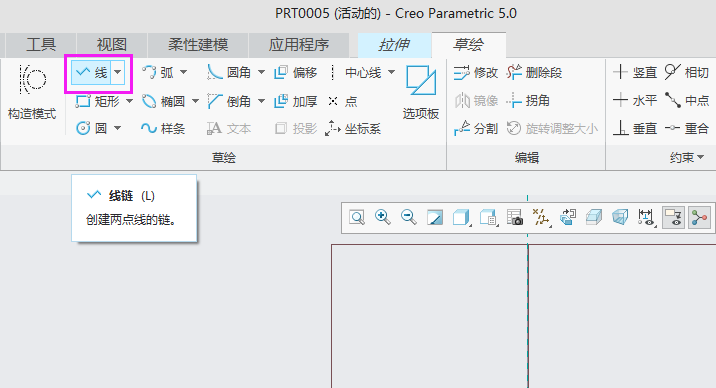
Task: Open the Applications (应用程序) tab
Action: [x=299, y=45]
